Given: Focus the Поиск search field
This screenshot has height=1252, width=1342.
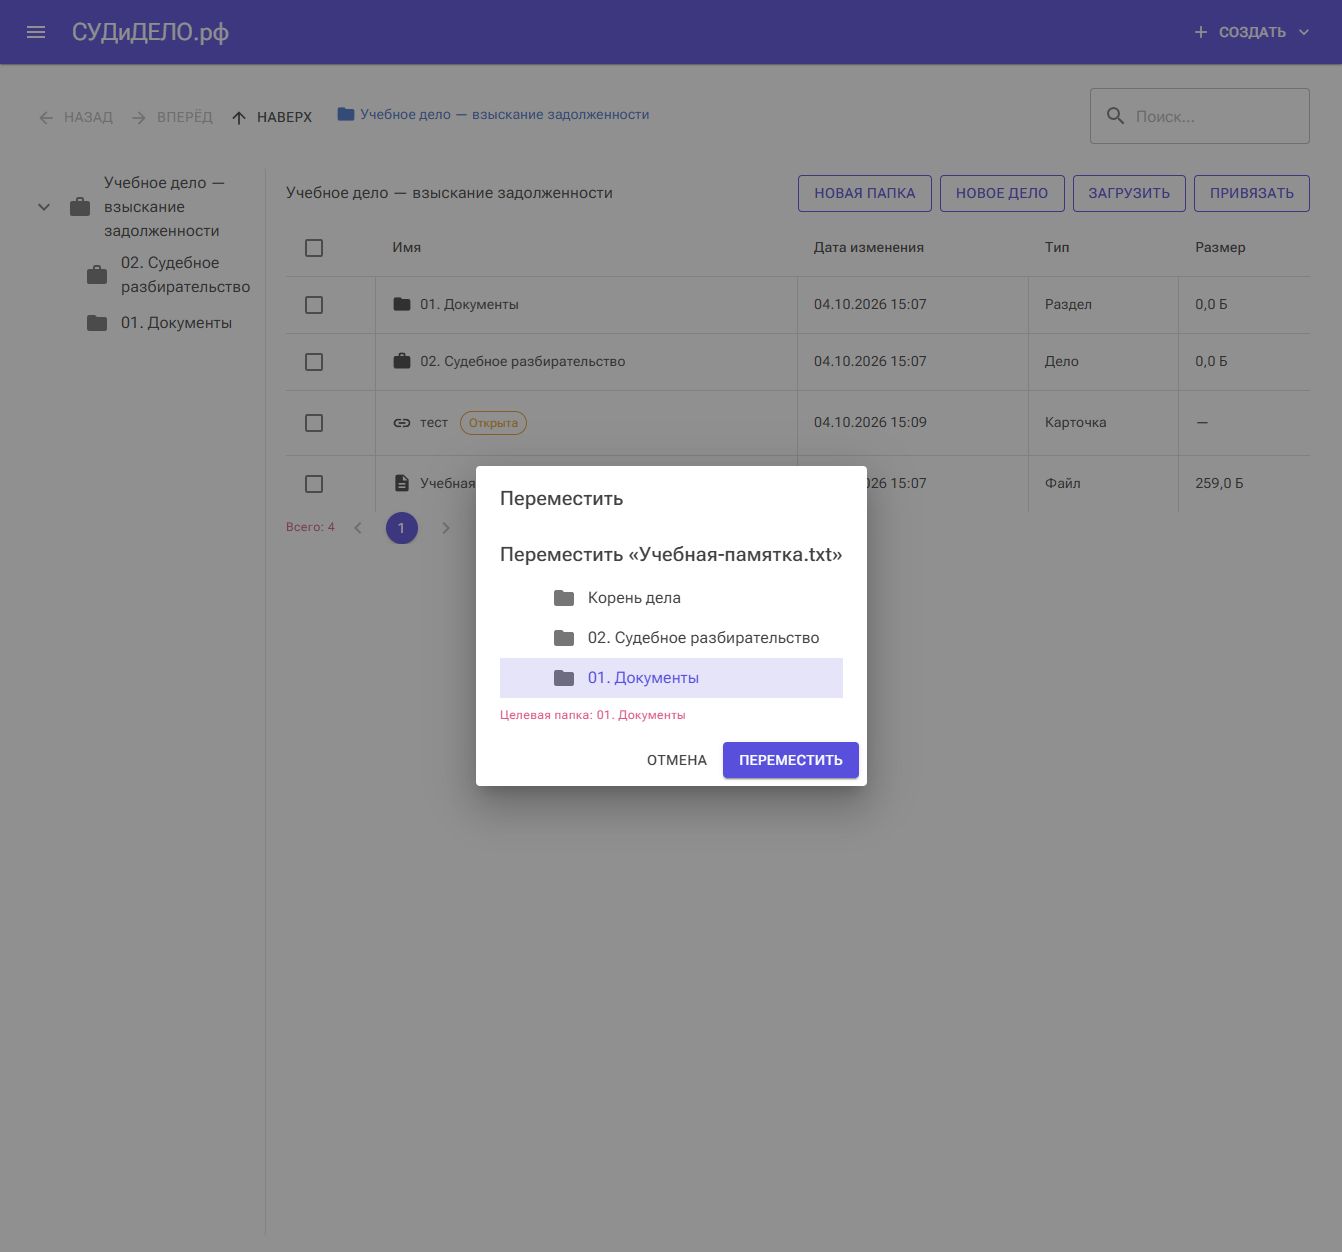Looking at the screenshot, I should [1199, 116].
